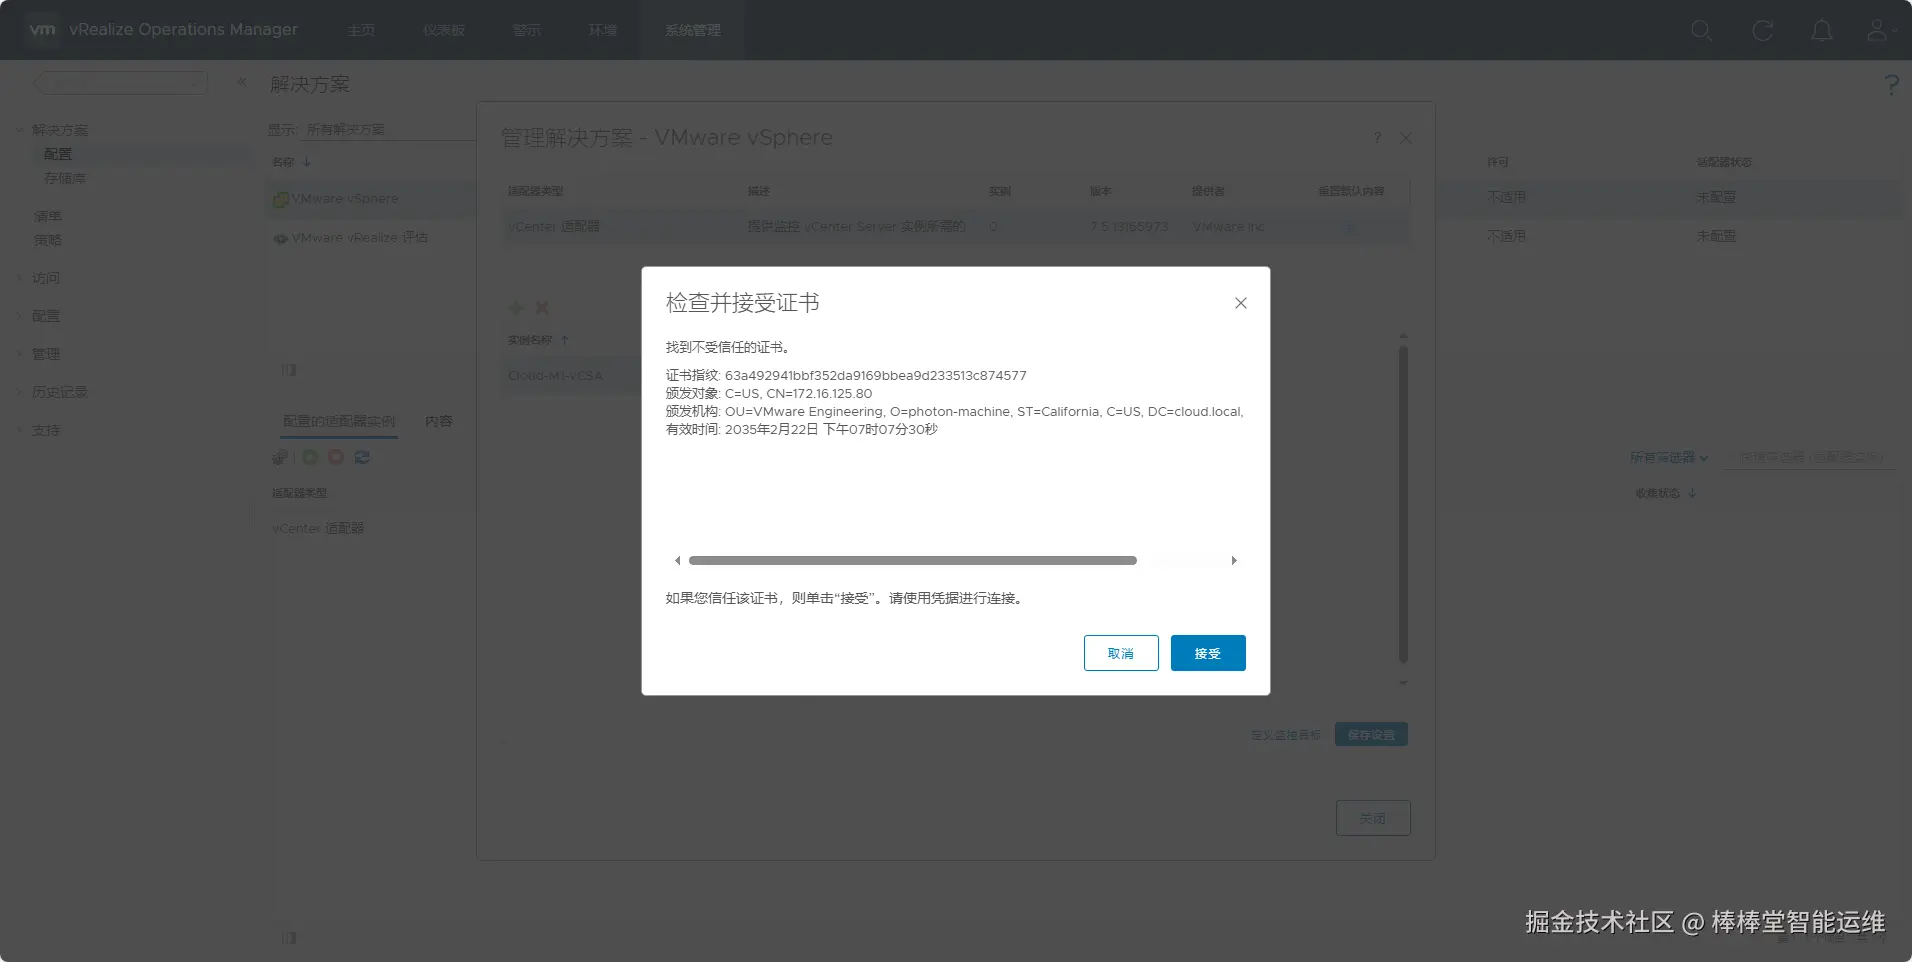
Task: Select 配置 under 解决方案 in sidebar
Action: coord(58,154)
